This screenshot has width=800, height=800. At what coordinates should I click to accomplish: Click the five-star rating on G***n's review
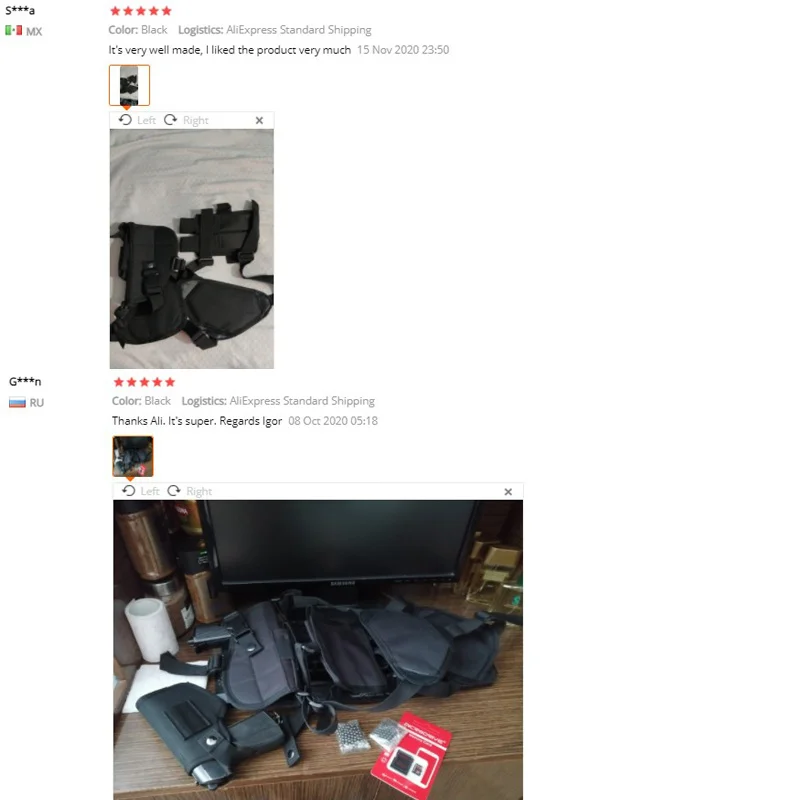pyautogui.click(x=144, y=382)
